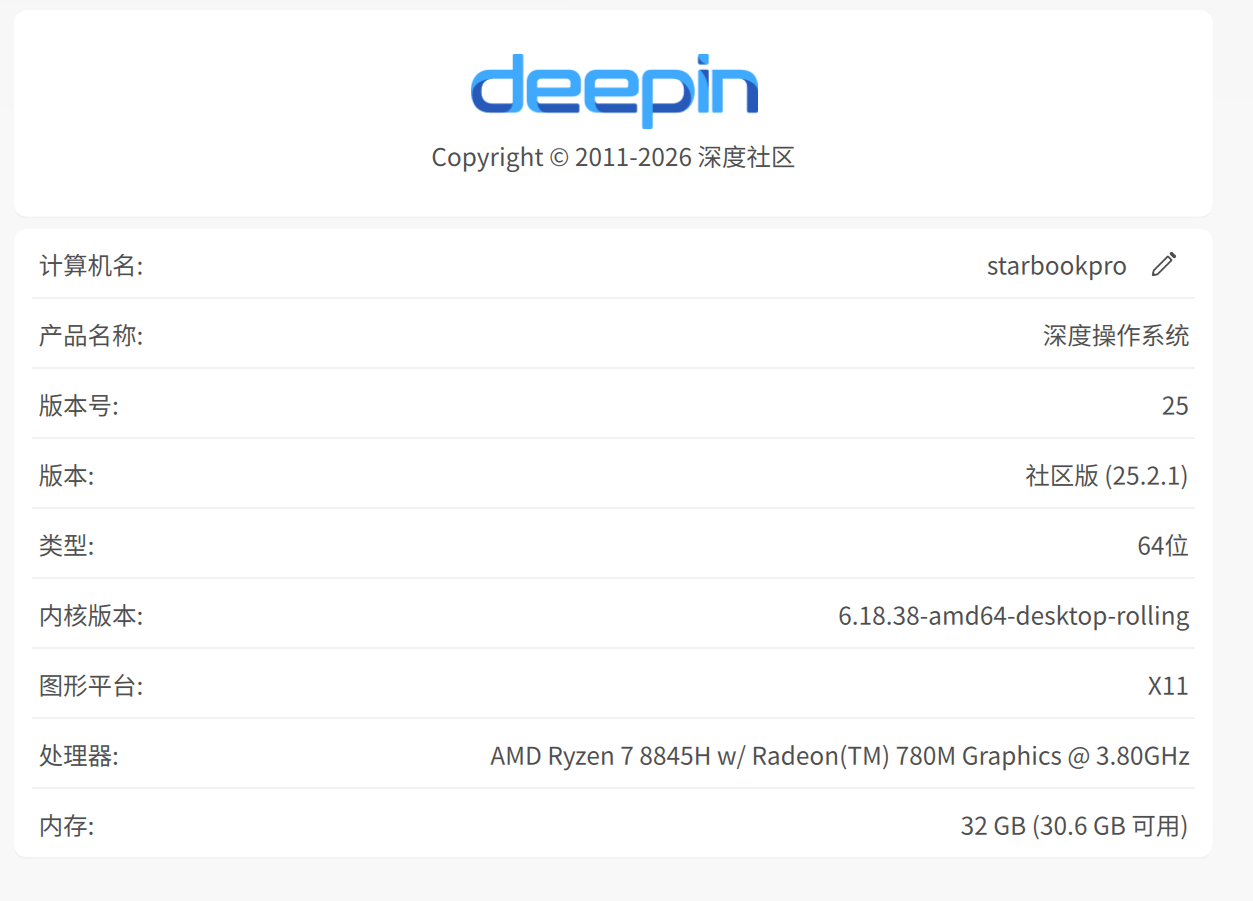Click the memory value 32 GB (30.6 GB 可用)
Viewport: 1253px width, 901px height.
click(1074, 826)
